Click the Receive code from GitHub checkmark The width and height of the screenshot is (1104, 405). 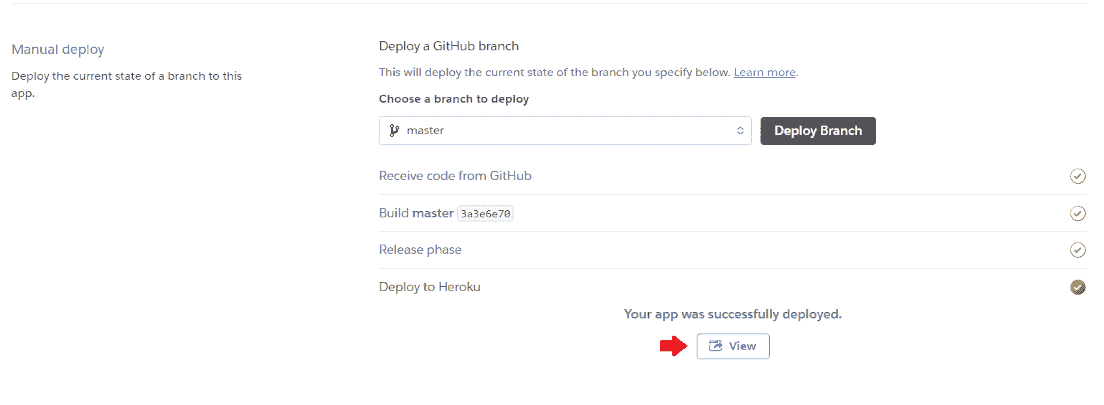[x=1077, y=176]
